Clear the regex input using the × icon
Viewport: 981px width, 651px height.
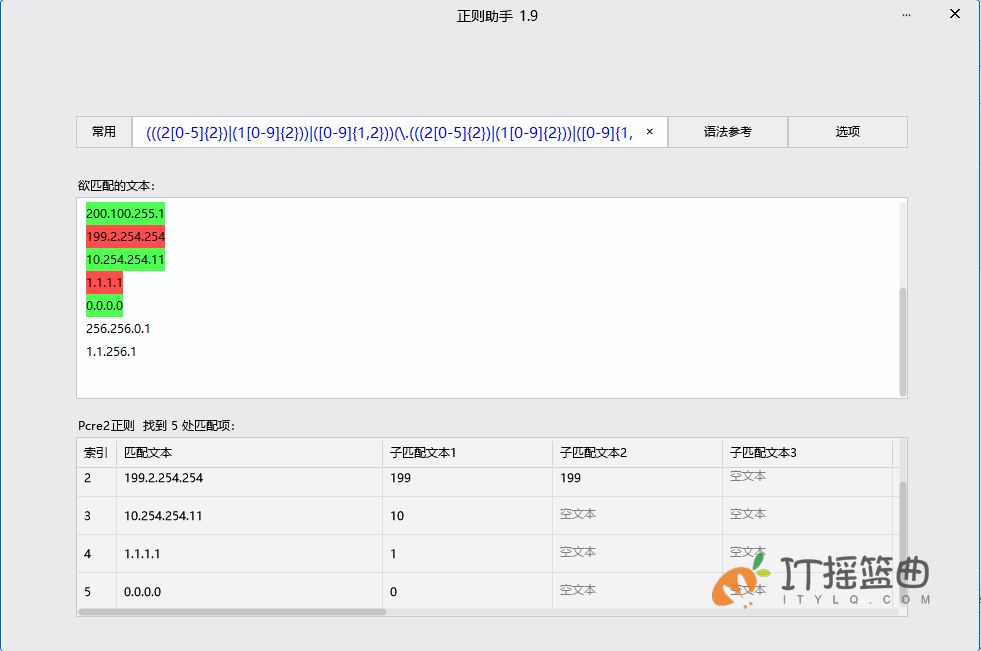point(649,131)
